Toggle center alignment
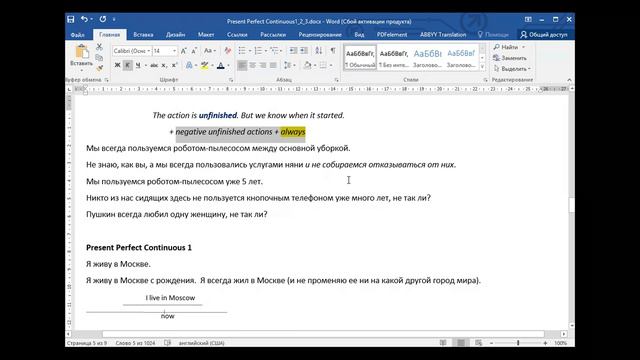Viewport: 640px width, 360px height. 253,65
